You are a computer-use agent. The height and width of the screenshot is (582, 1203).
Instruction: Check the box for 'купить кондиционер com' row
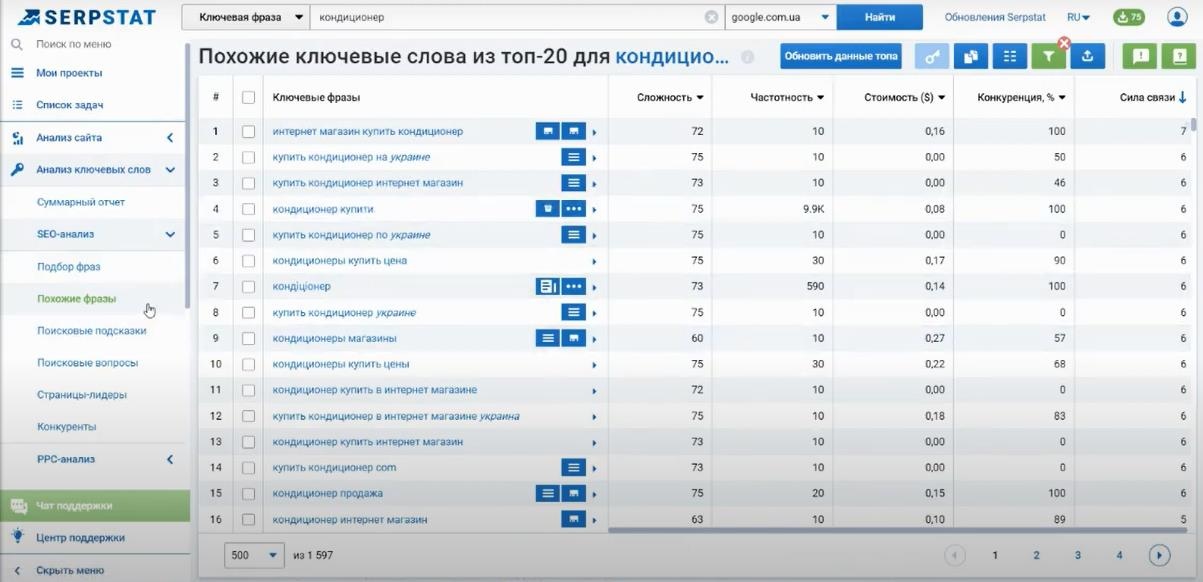point(249,468)
